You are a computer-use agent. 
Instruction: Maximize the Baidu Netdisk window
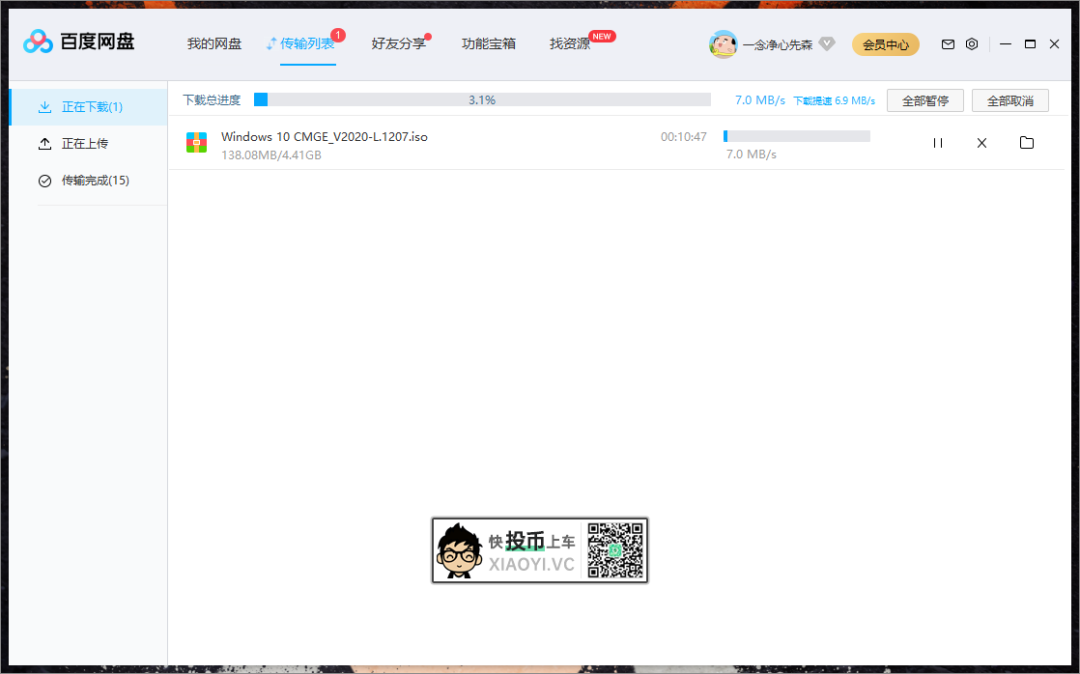[1030, 44]
